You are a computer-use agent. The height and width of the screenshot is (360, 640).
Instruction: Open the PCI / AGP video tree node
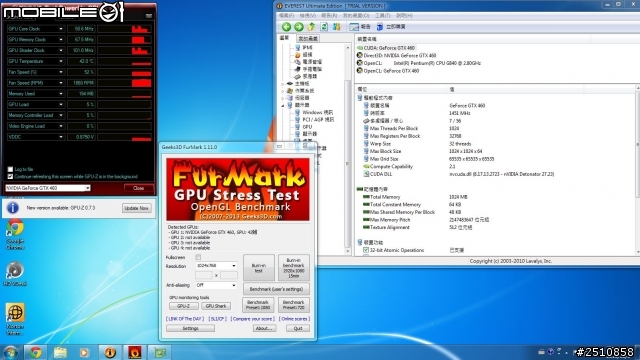(x=314, y=120)
